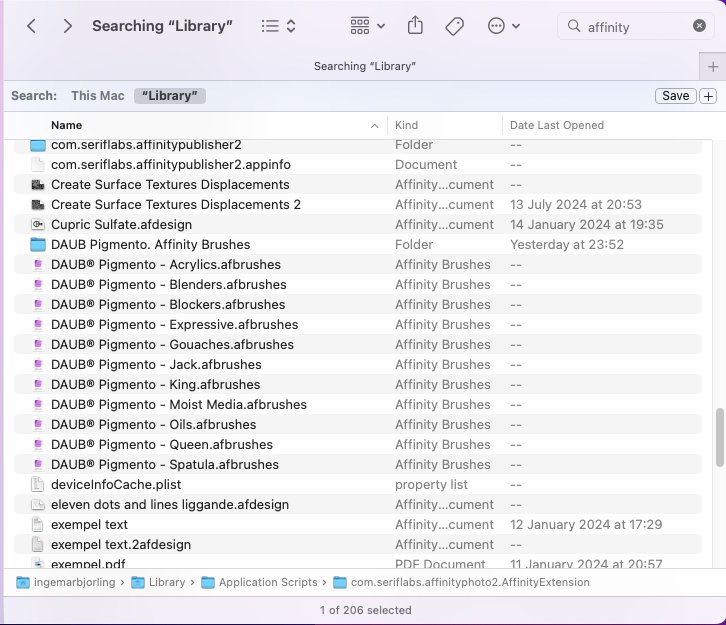726x625 pixels.
Task: Add a new Finder tab
Action: coord(713,67)
